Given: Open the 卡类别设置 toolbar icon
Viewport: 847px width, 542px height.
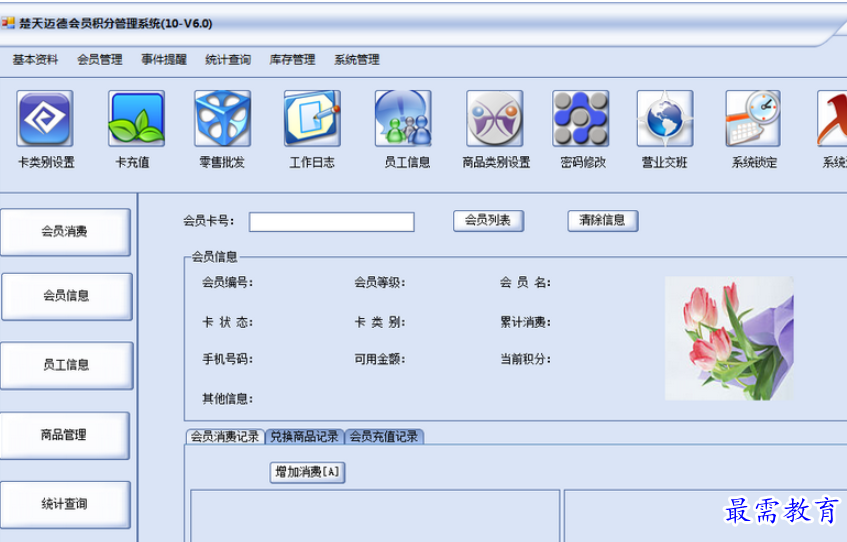Looking at the screenshot, I should (45, 118).
